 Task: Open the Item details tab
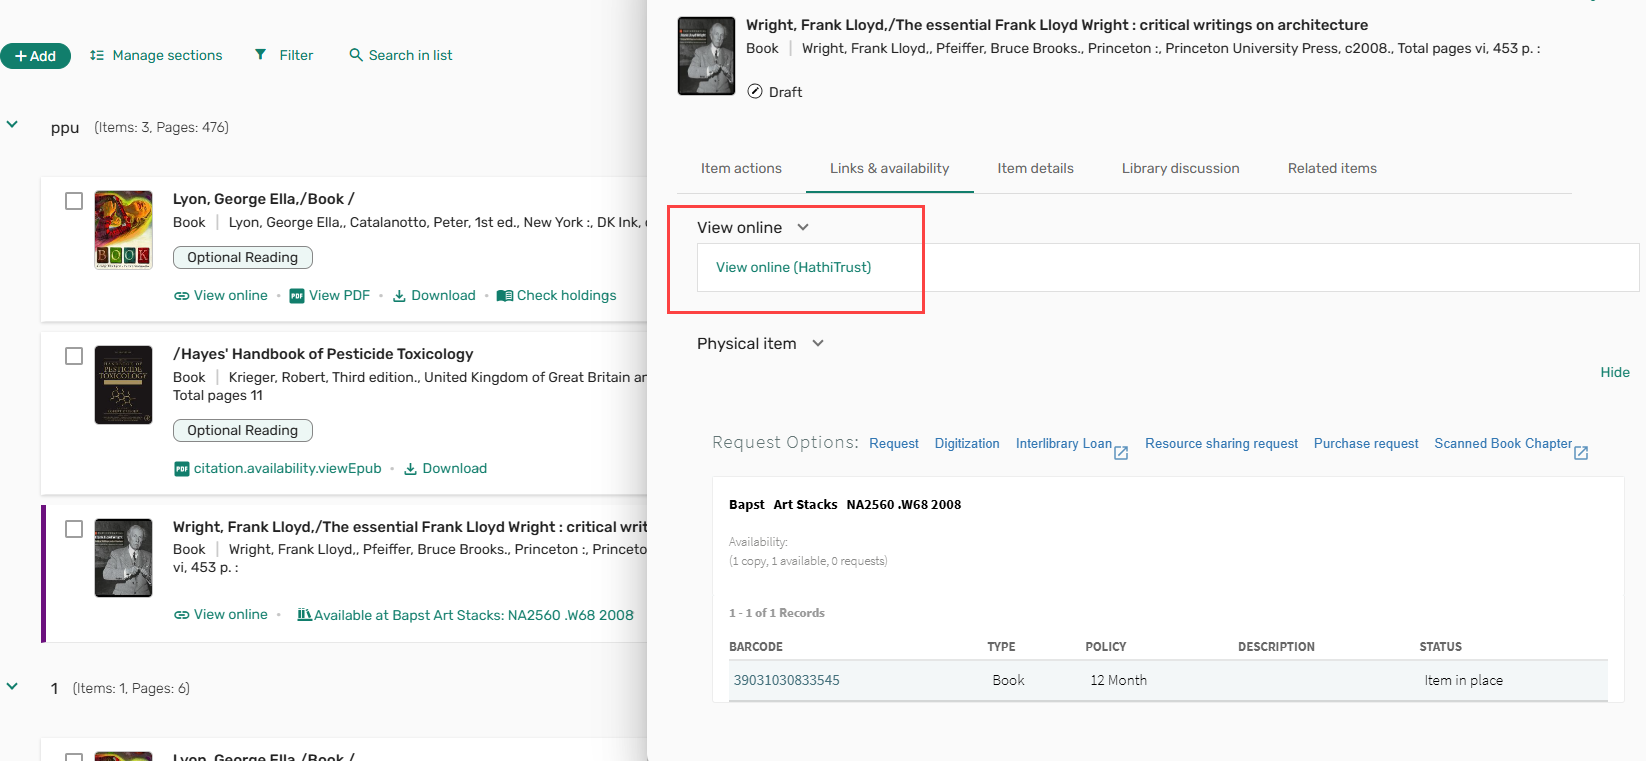[x=1036, y=168]
